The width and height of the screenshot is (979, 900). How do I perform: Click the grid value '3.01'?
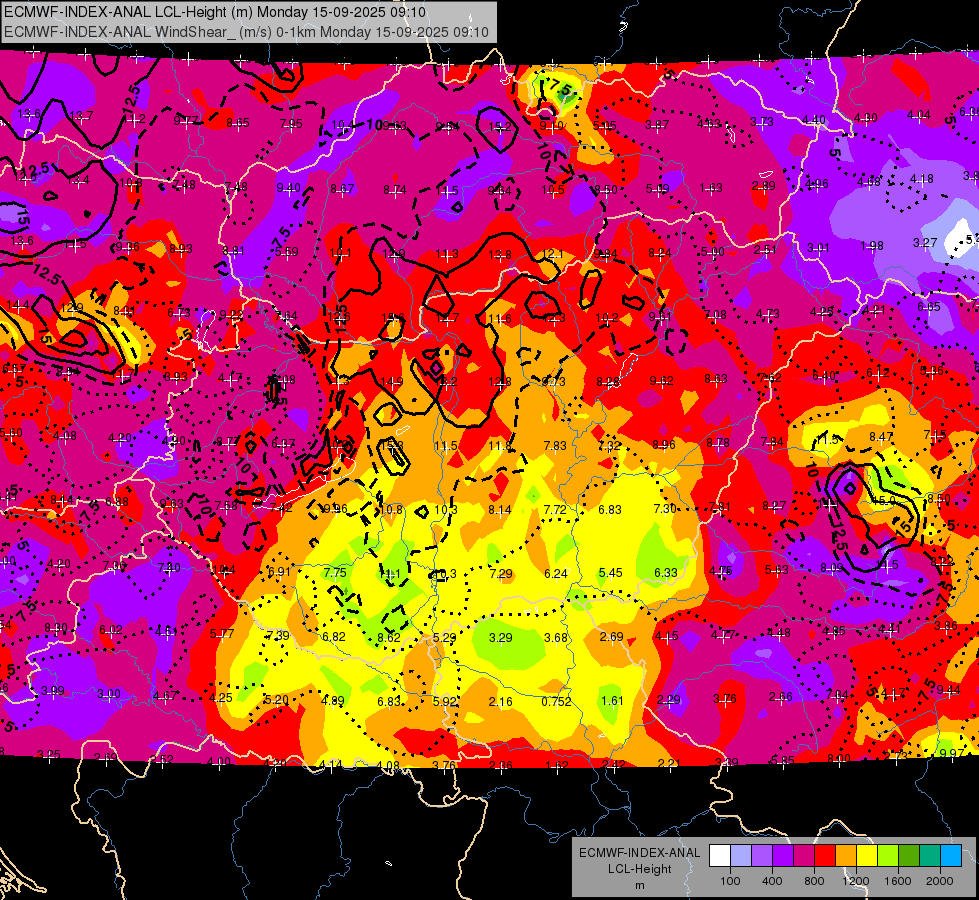pos(818,248)
